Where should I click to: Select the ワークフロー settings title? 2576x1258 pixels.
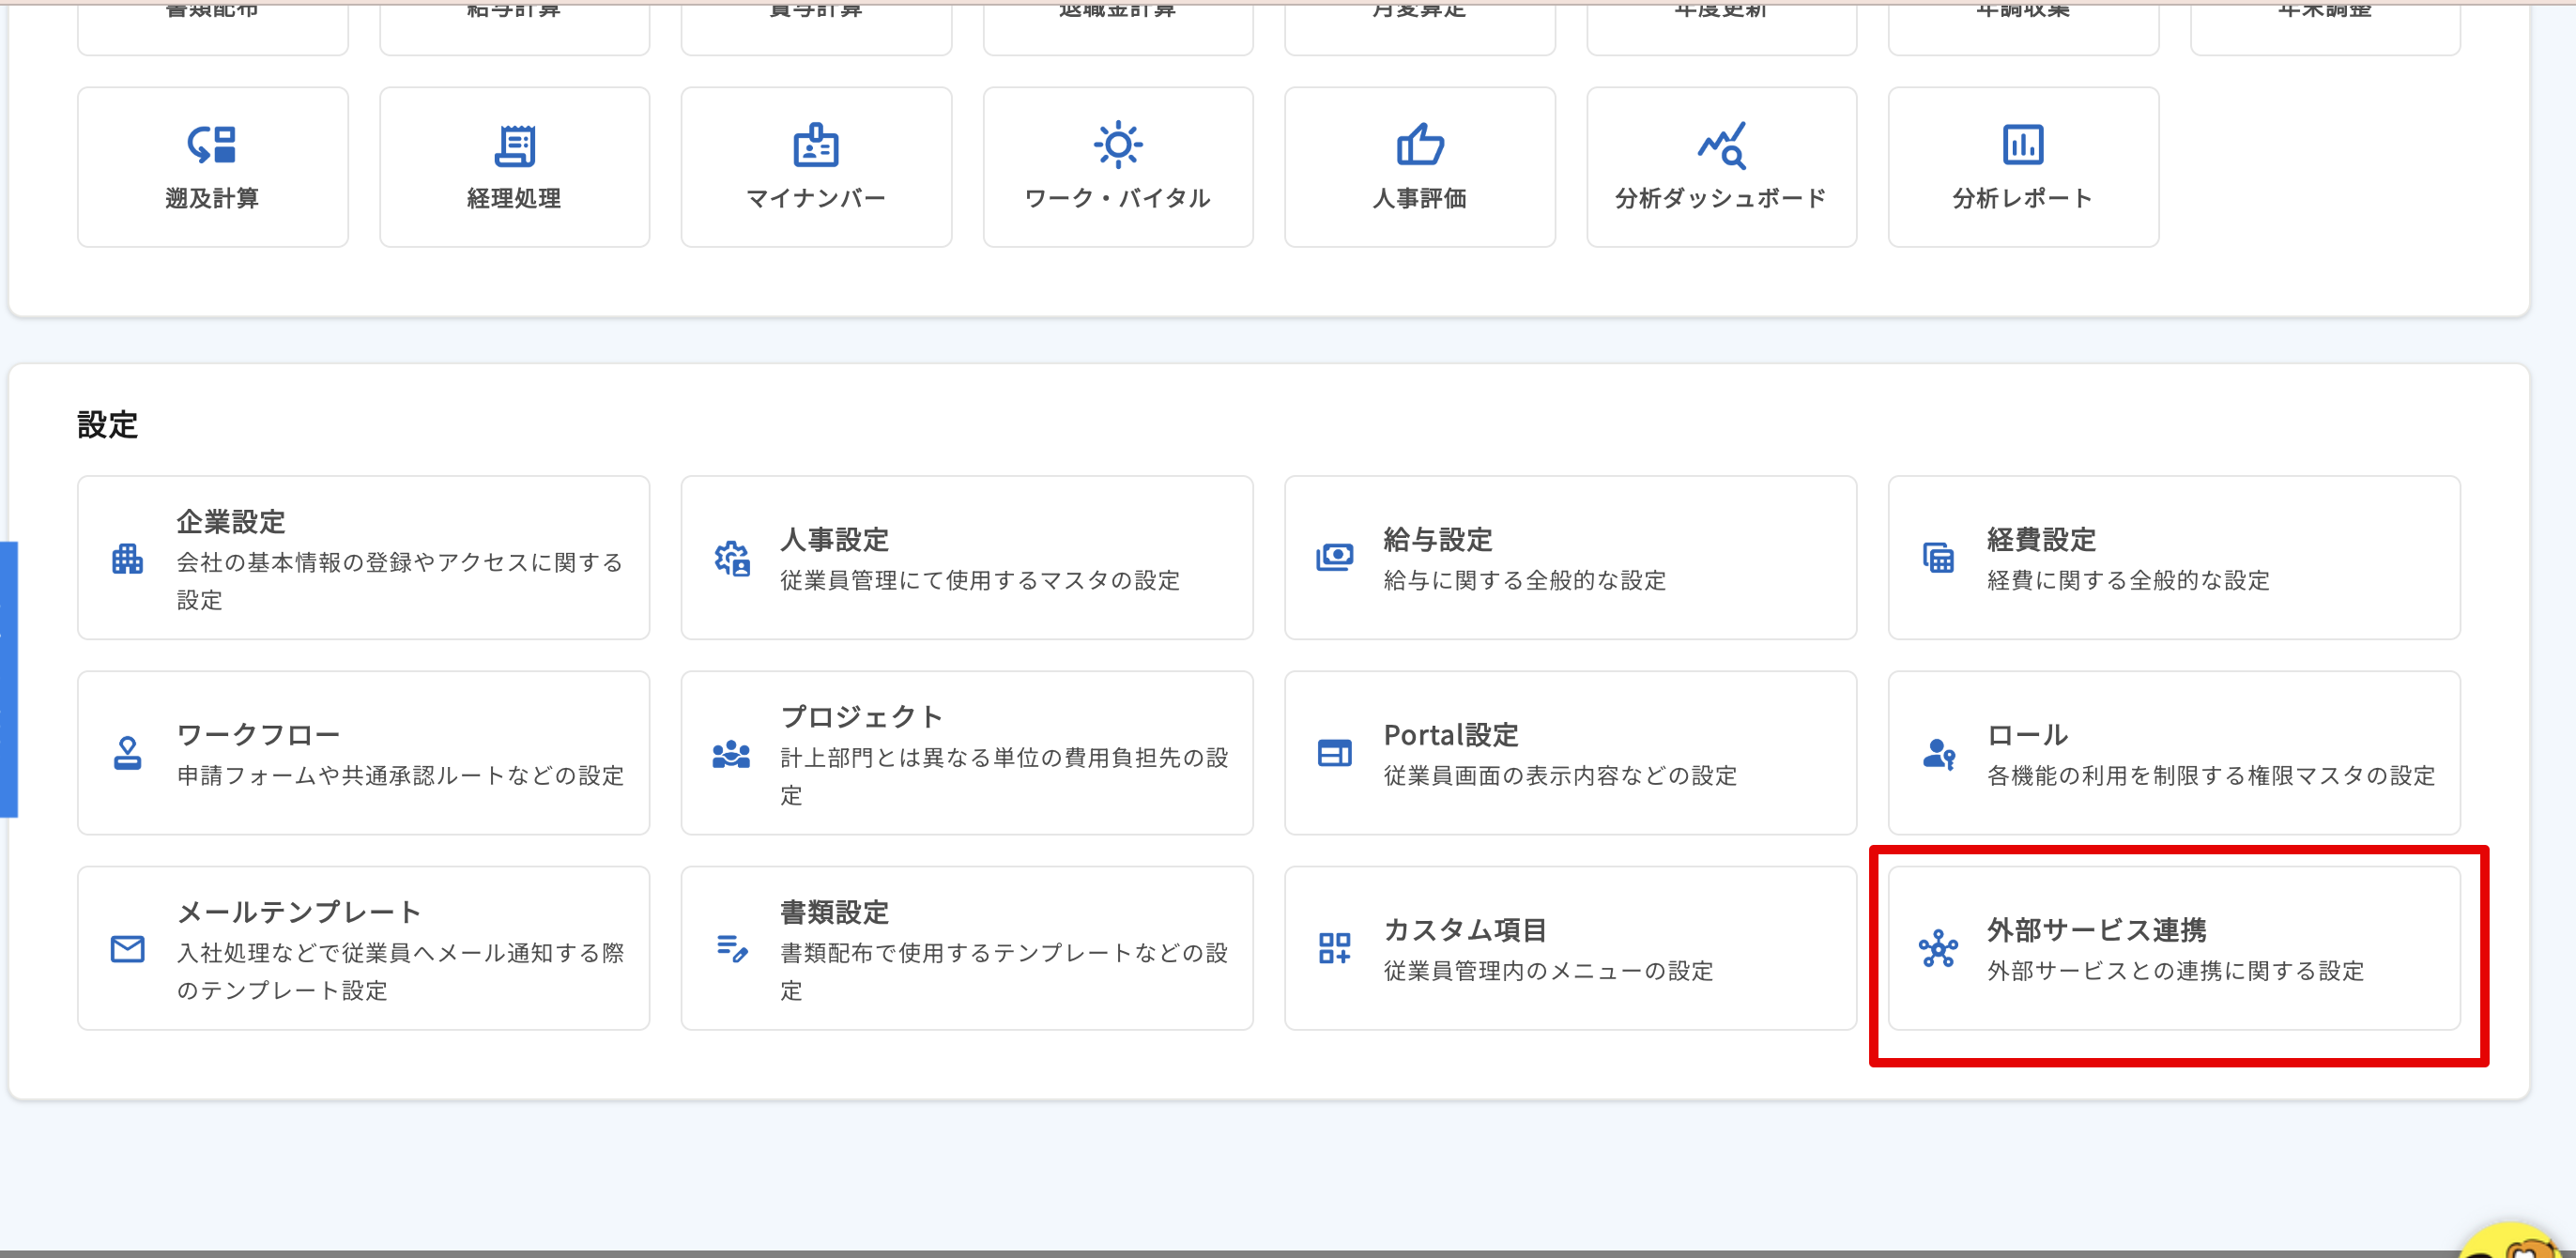click(x=259, y=735)
